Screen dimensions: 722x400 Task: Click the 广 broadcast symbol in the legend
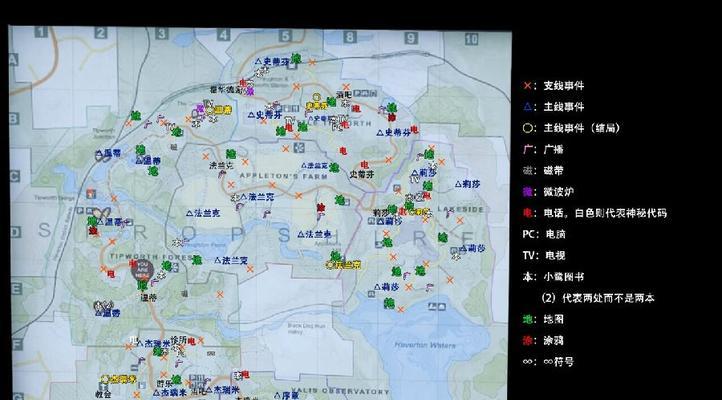point(527,150)
